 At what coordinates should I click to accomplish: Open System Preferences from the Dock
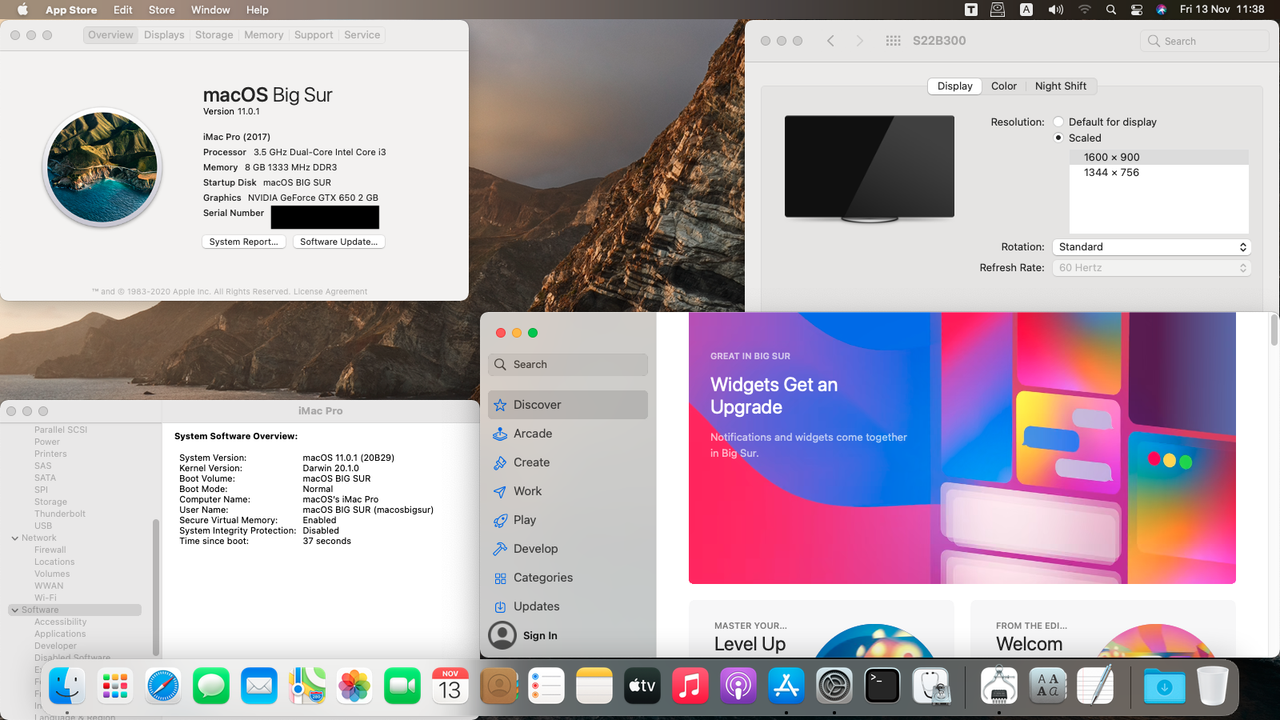pos(834,686)
